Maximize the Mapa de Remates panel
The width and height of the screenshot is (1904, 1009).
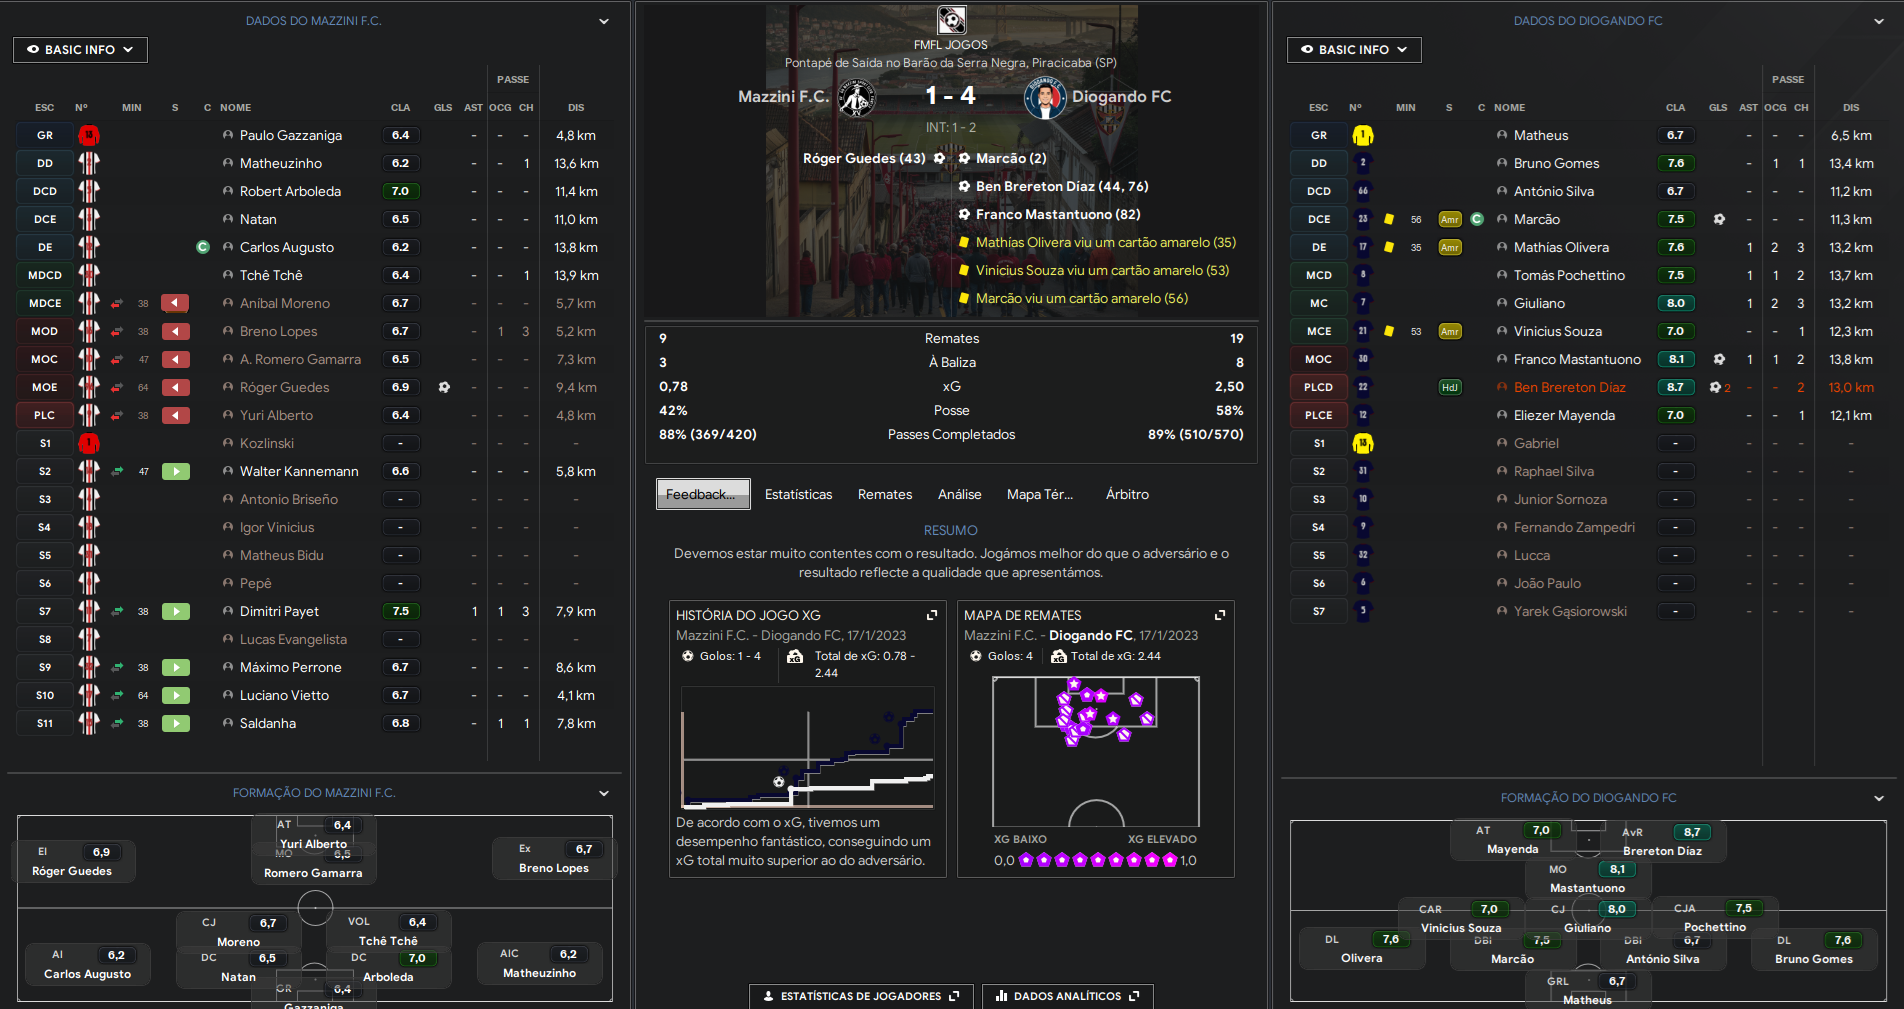click(x=1220, y=615)
